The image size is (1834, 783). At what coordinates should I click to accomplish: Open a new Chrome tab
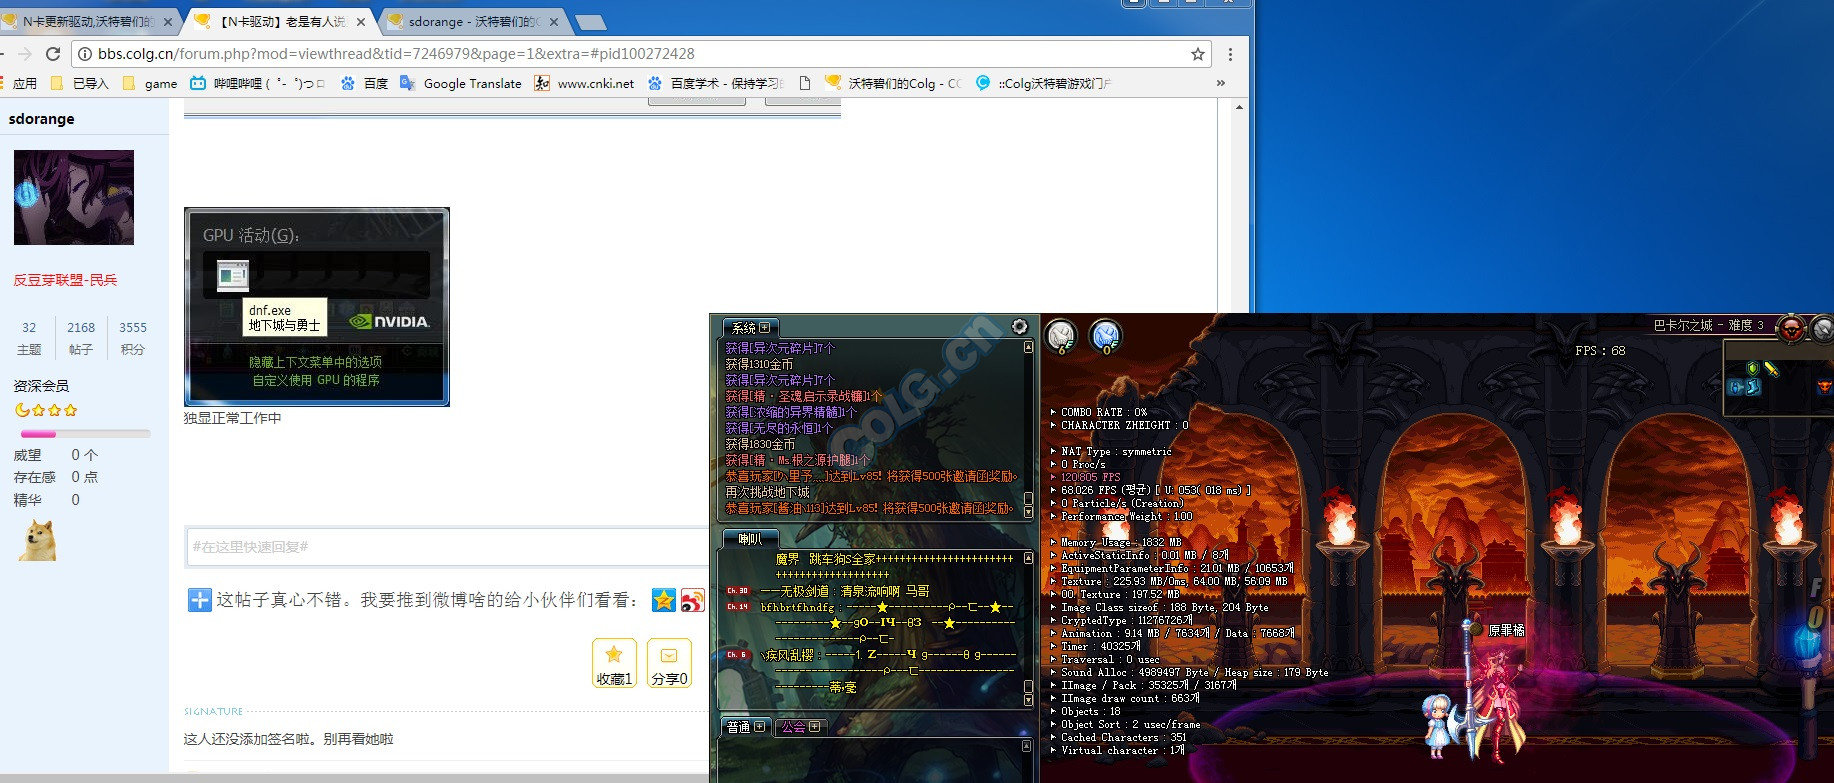tap(591, 22)
